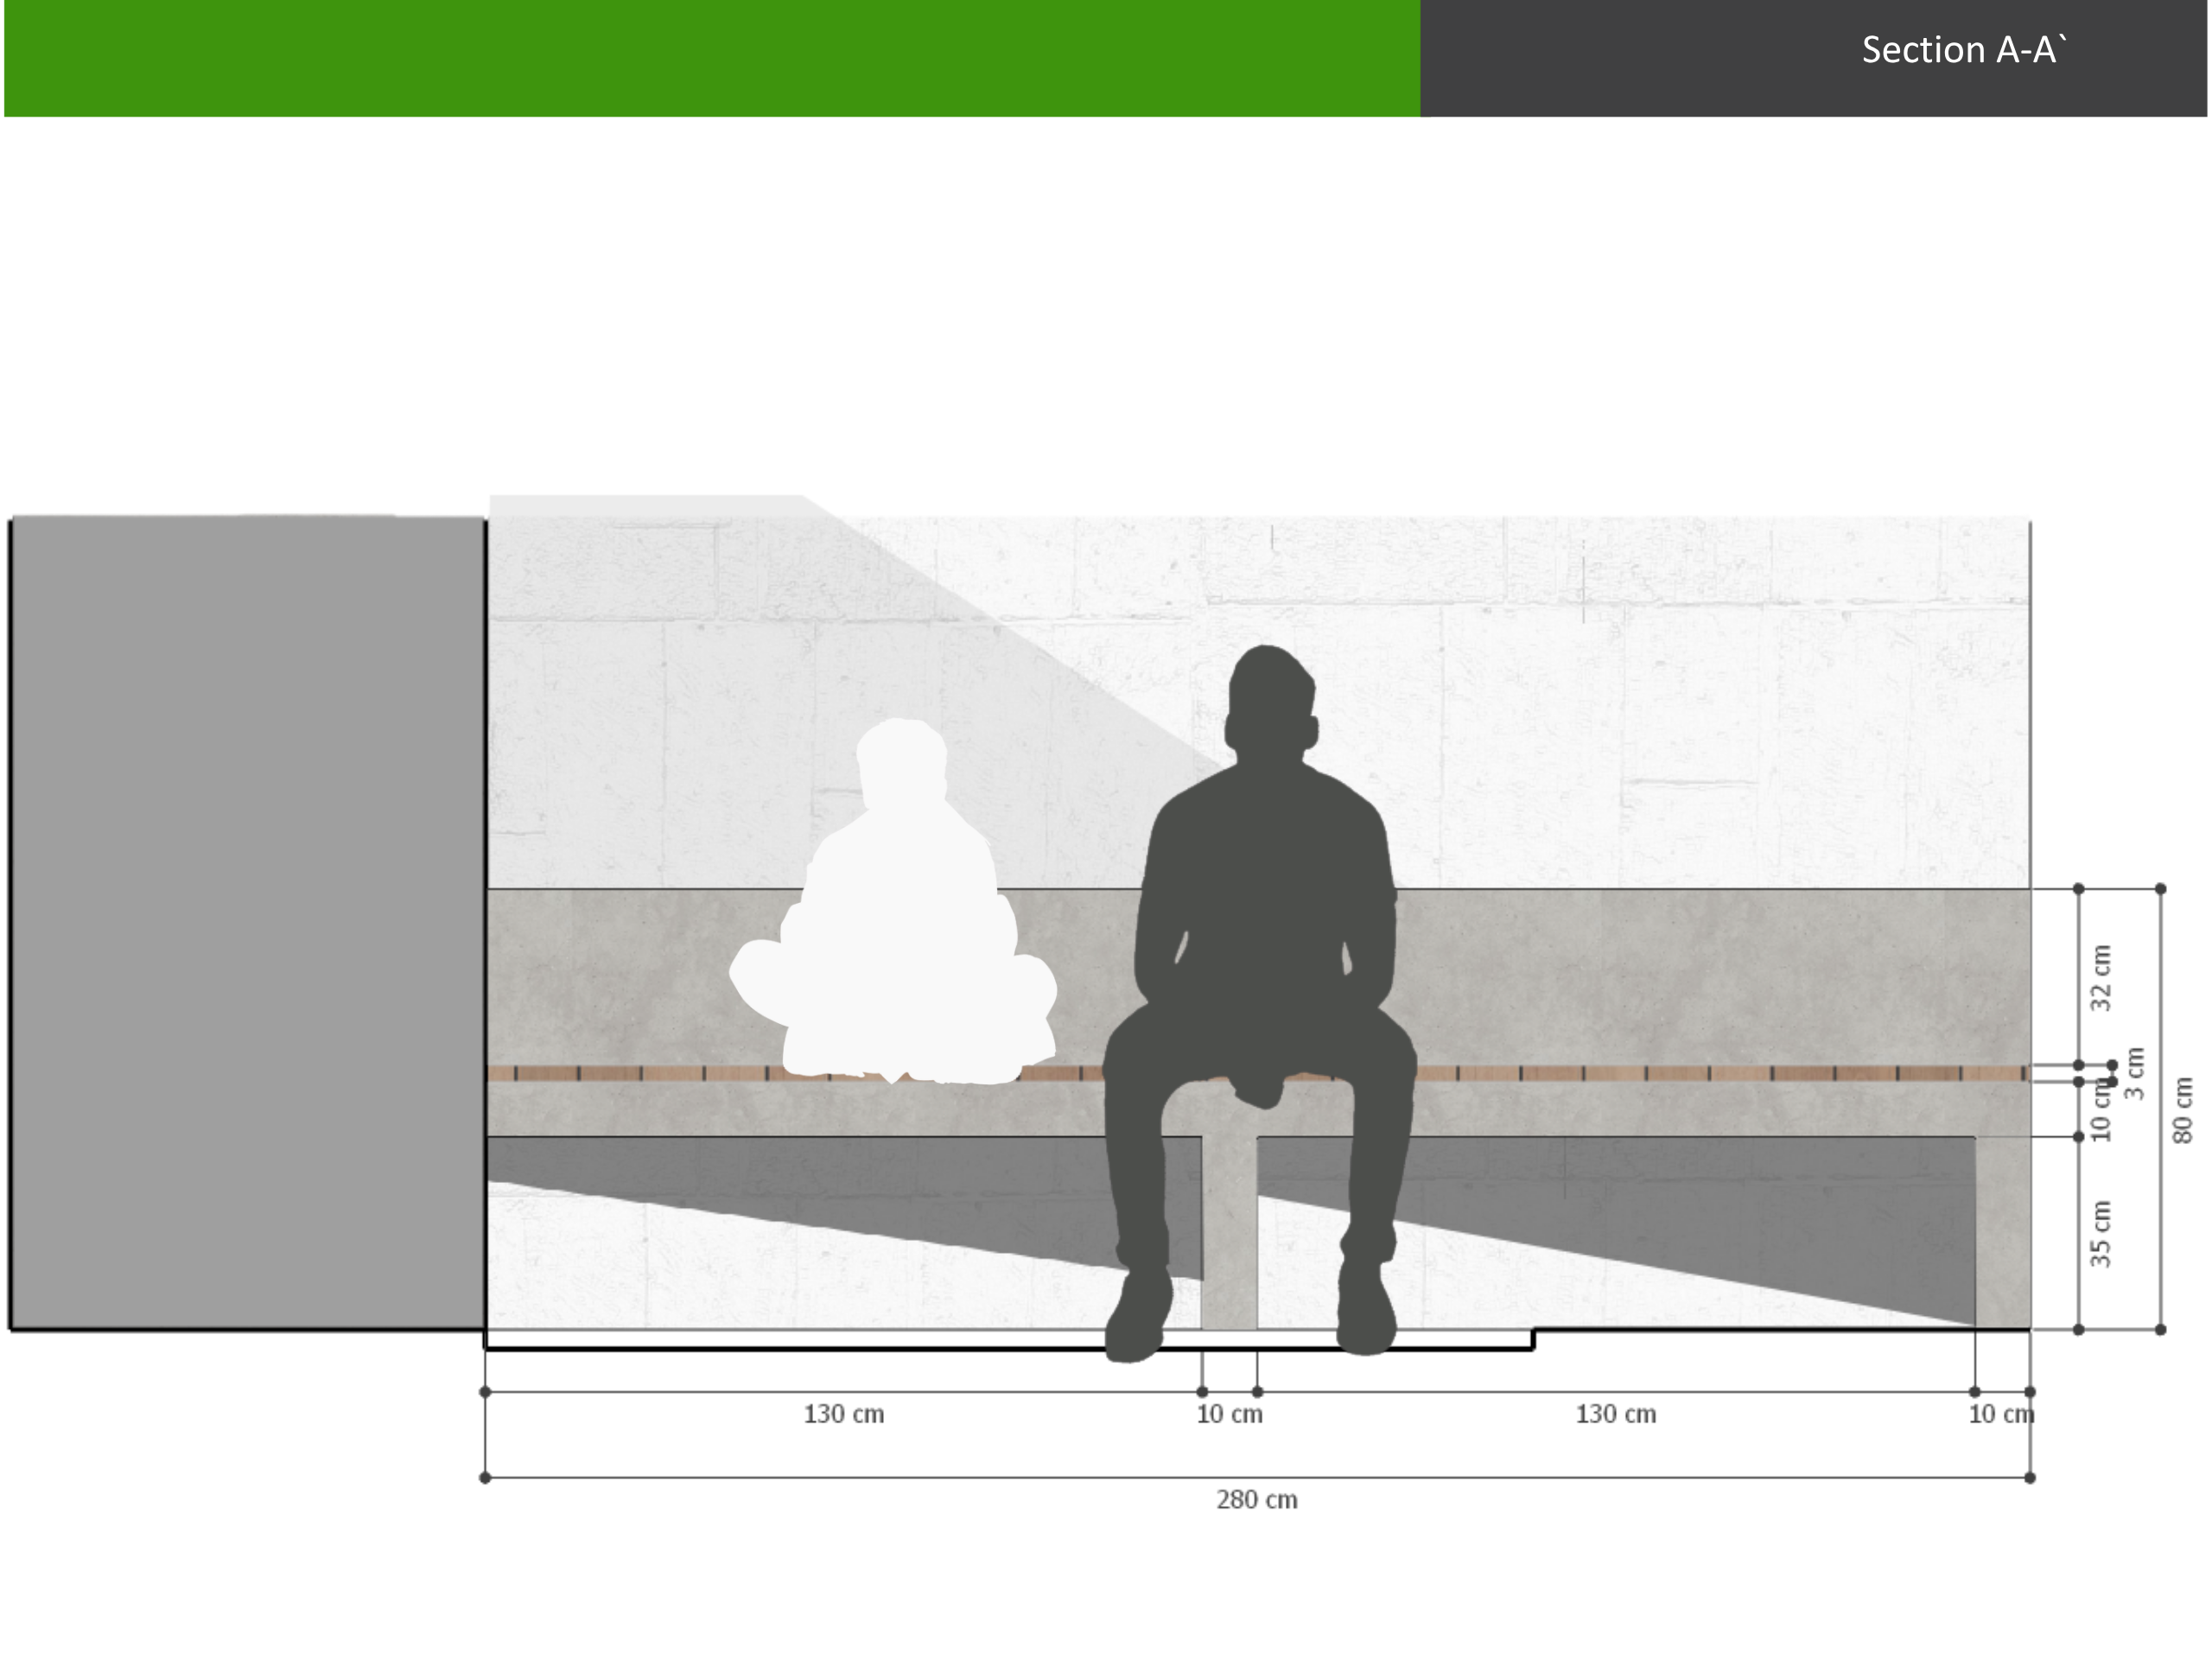The image size is (2212, 1659).
Task: Select the vertical "10 cm" slab thickness label
Action: coord(2101,1109)
